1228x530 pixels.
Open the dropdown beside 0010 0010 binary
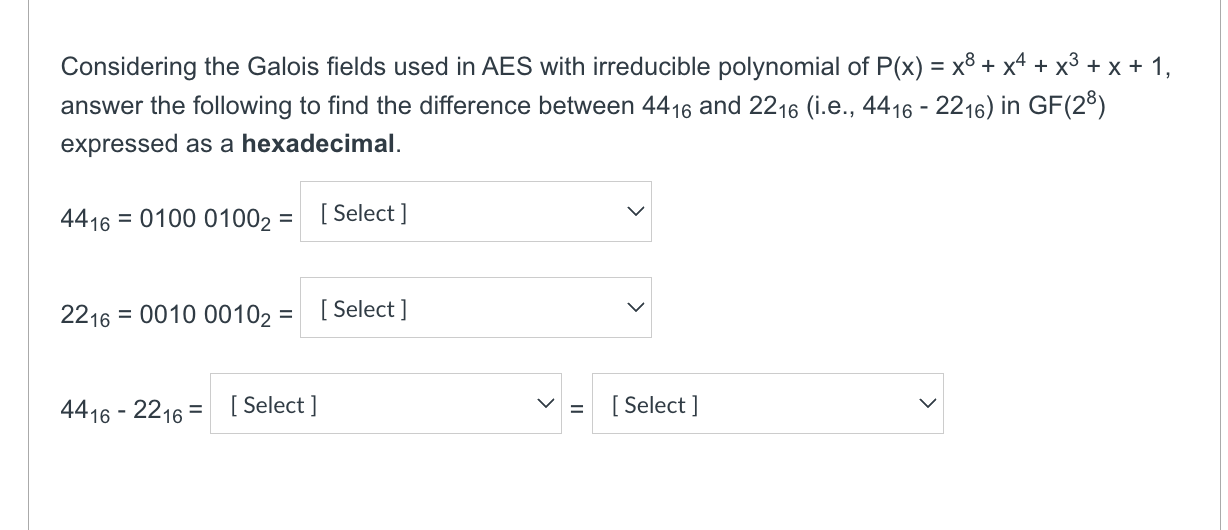[x=476, y=308]
